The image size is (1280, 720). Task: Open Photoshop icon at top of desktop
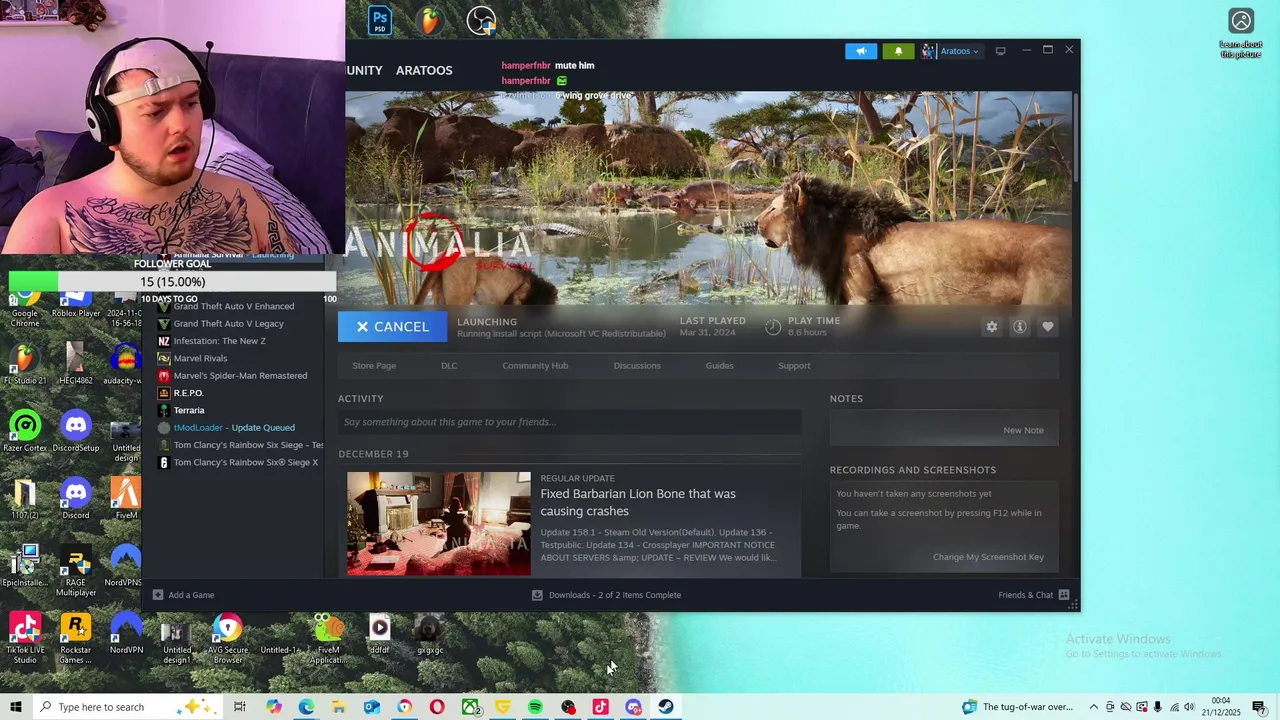[x=379, y=20]
